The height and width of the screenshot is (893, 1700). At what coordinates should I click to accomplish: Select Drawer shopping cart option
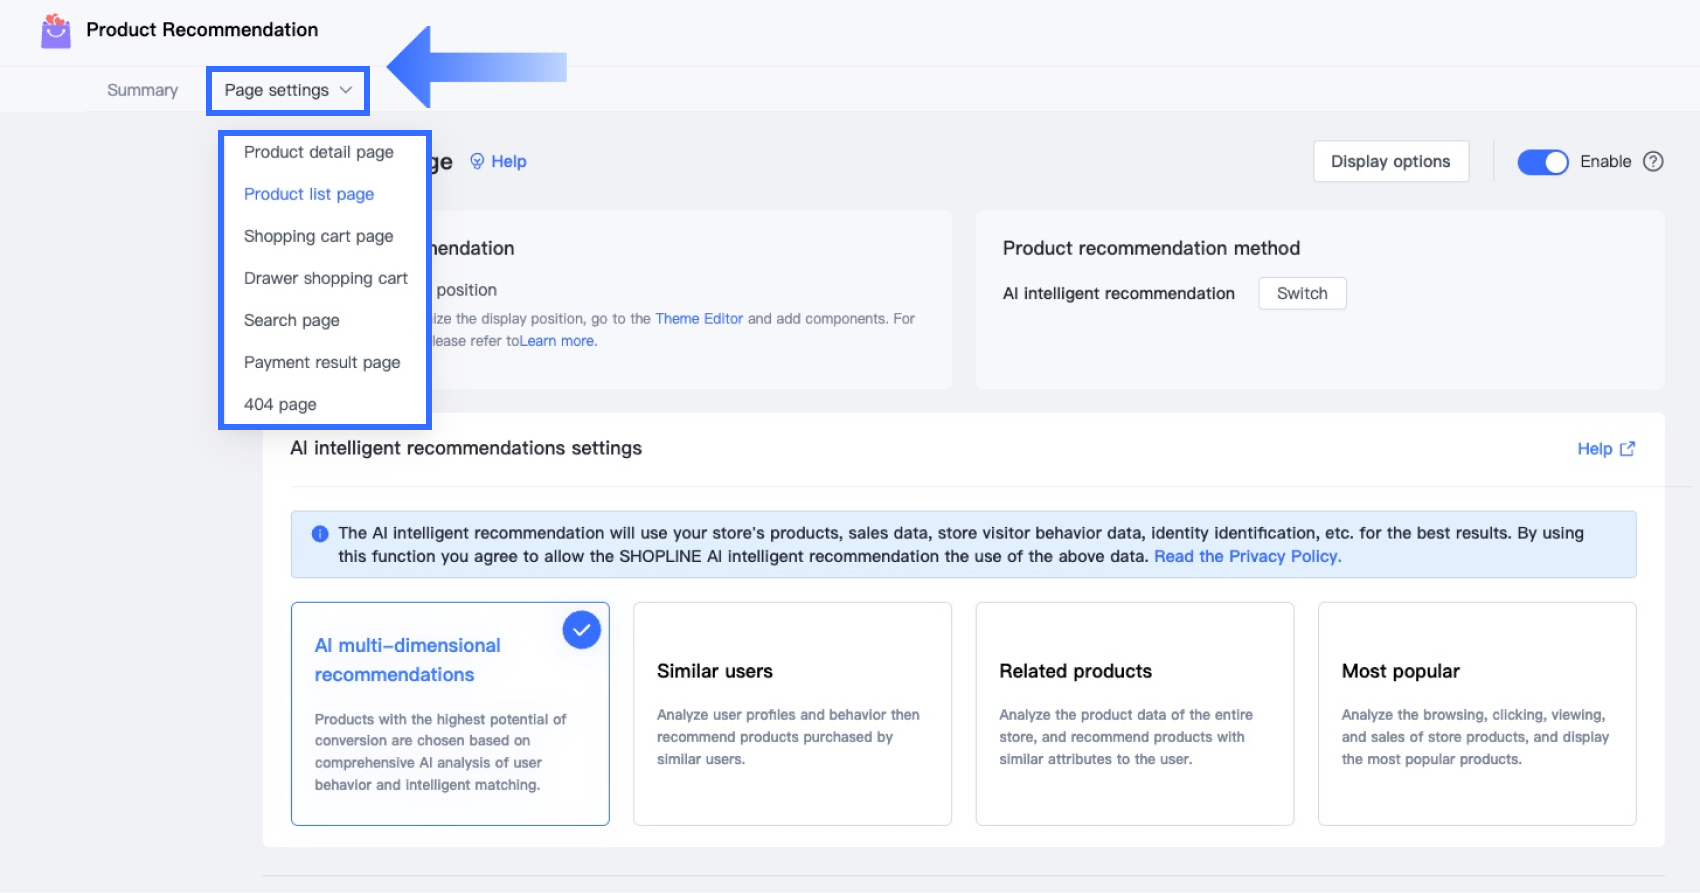coord(326,278)
